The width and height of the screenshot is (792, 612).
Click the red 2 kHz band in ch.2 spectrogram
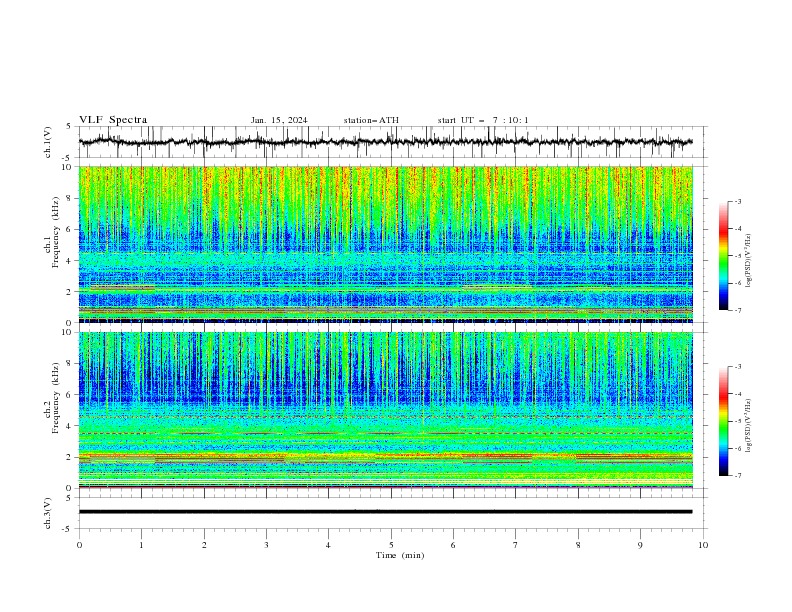(x=386, y=457)
